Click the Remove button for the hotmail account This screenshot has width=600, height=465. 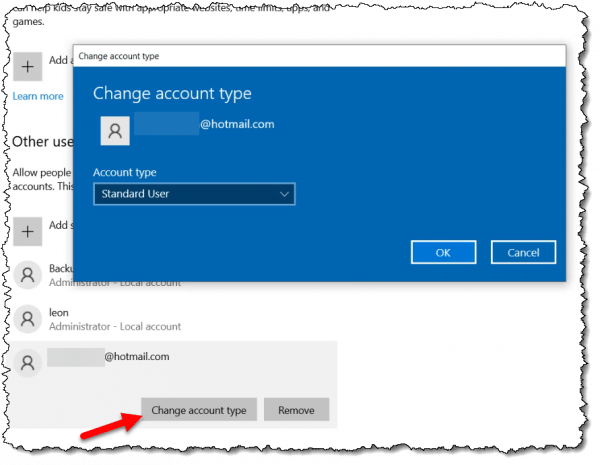296,410
